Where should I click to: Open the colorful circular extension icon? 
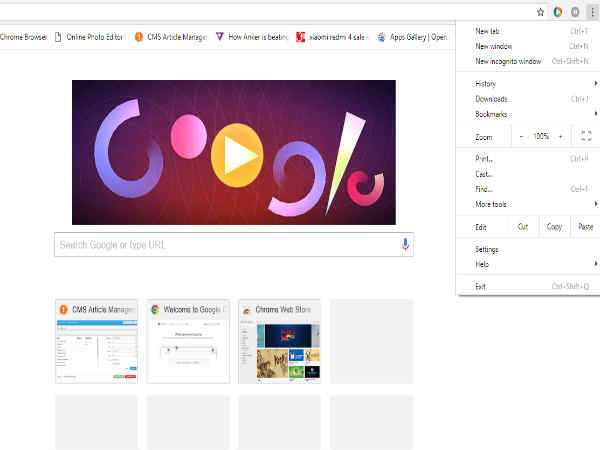(558, 12)
